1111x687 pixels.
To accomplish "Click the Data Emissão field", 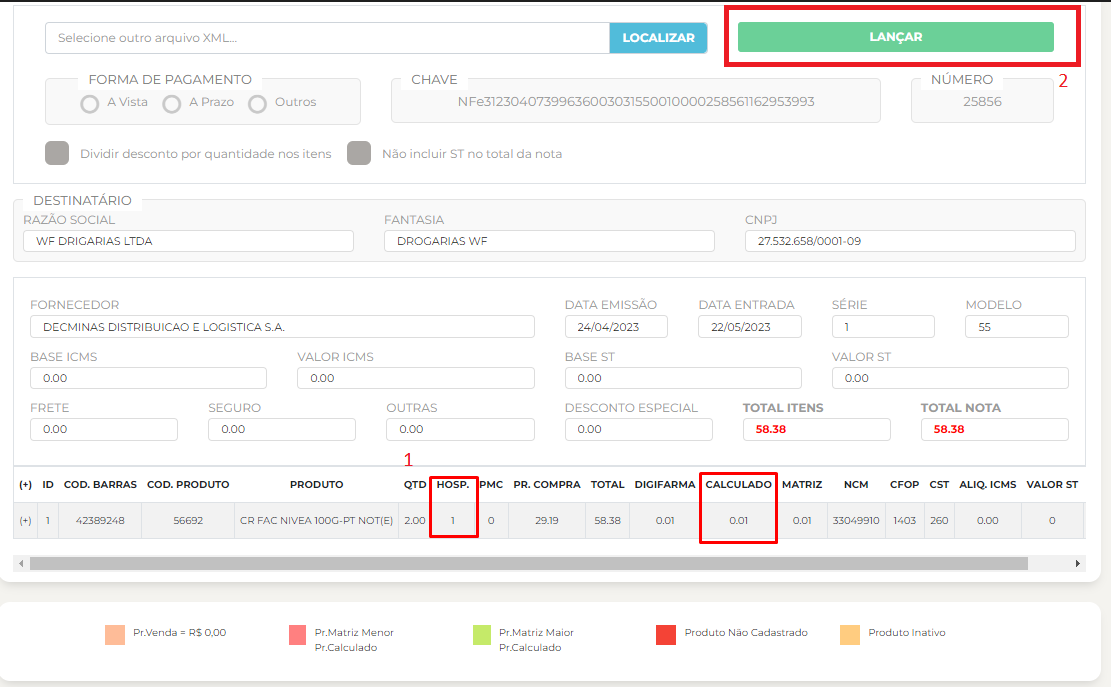I will (616, 327).
